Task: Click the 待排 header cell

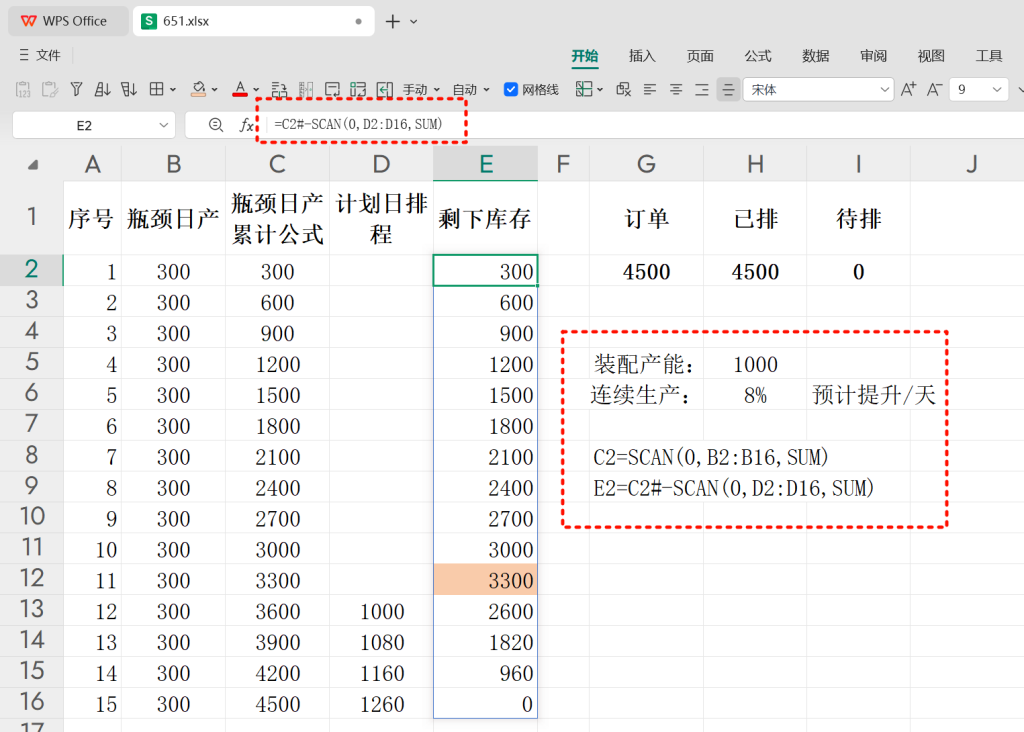Action: pyautogui.click(x=858, y=218)
